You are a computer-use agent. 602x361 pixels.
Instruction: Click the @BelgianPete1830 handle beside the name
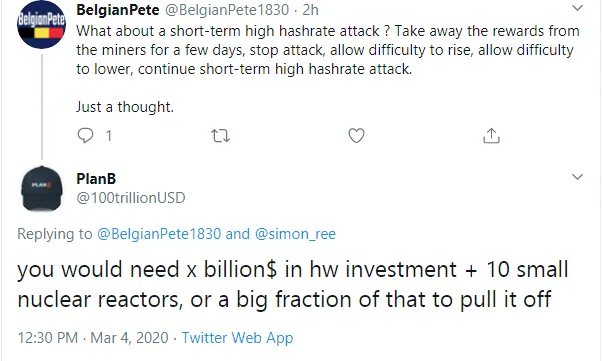click(x=227, y=10)
